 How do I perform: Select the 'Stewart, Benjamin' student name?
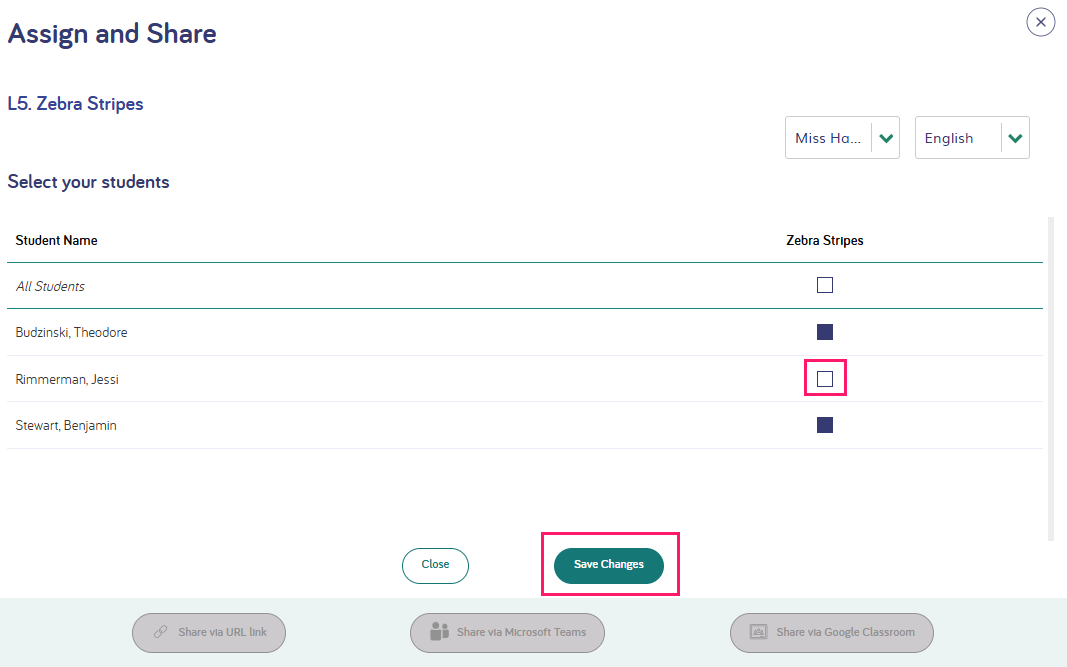click(66, 425)
